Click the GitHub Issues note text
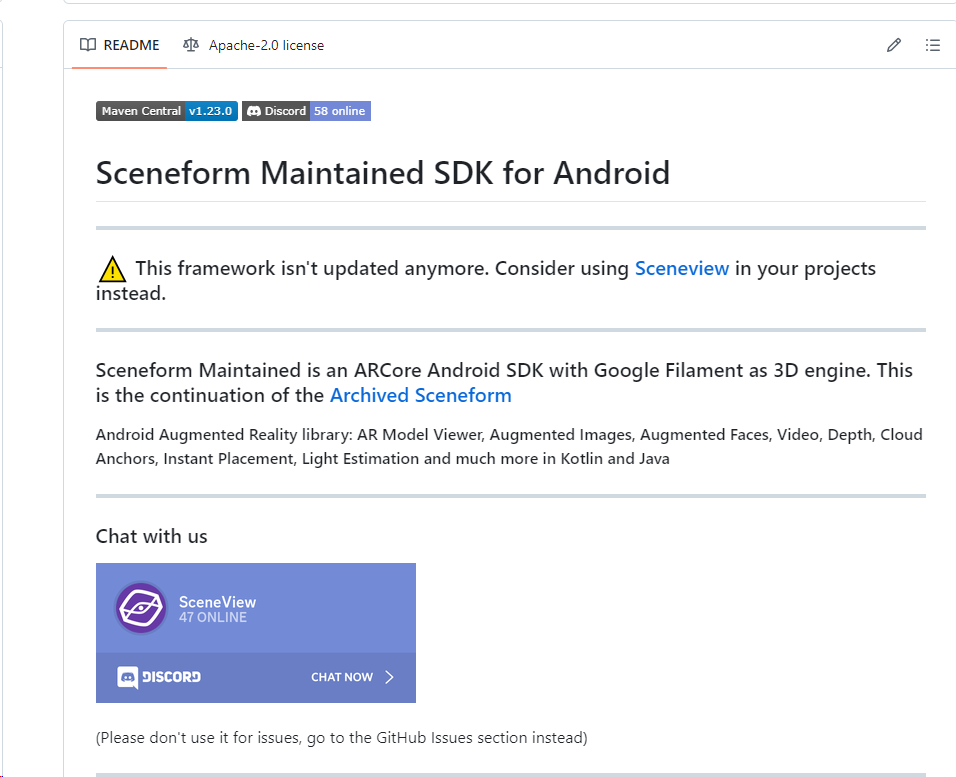This screenshot has width=956, height=777. (x=341, y=738)
